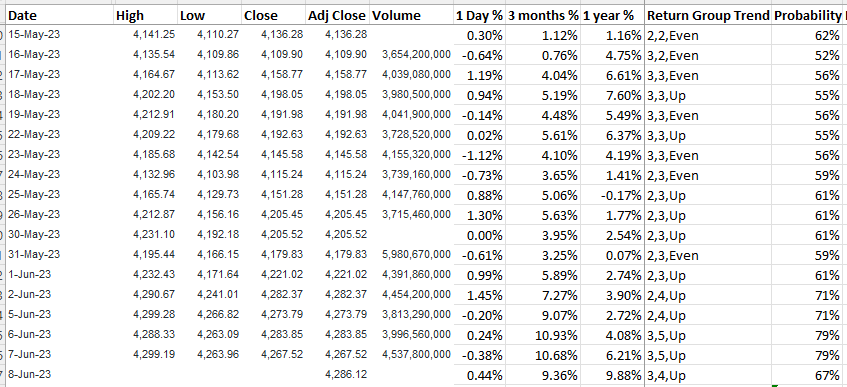This screenshot has width=847, height=387.
Task: Click volume cell 5,980,670,000
Action: tap(412, 255)
